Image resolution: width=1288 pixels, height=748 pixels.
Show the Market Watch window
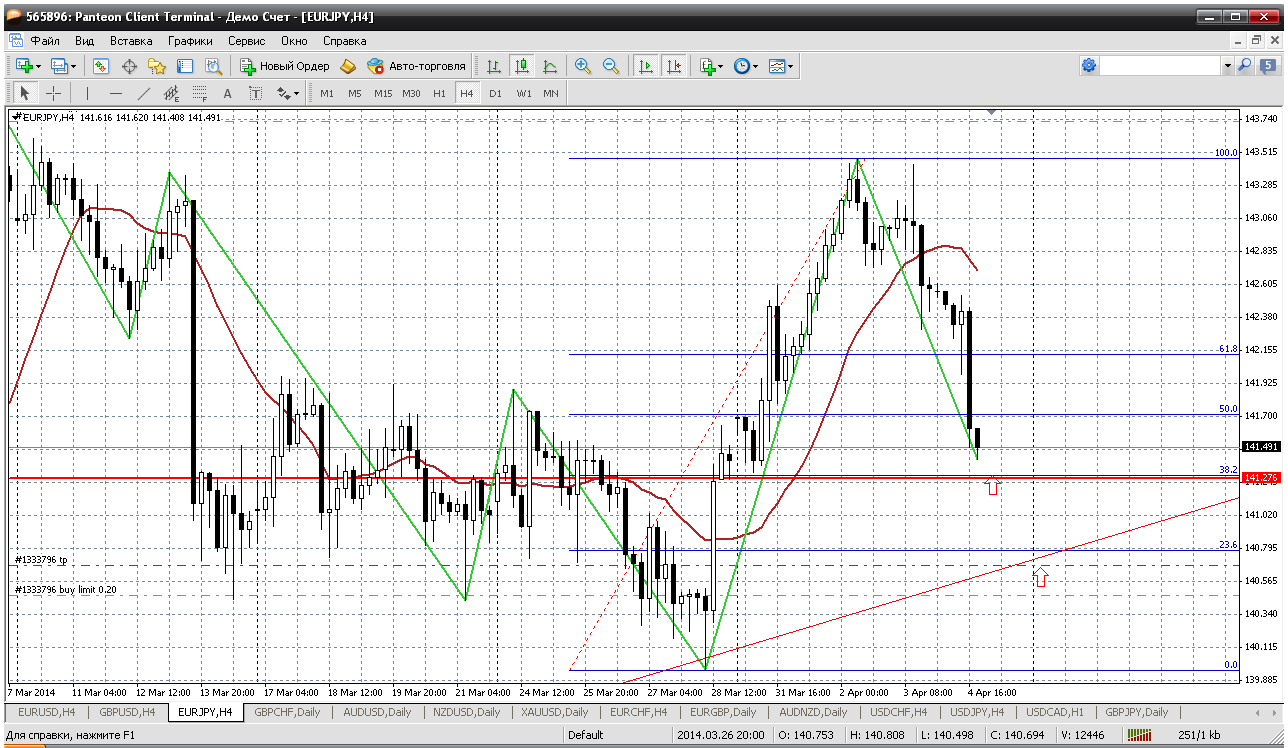tap(101, 66)
